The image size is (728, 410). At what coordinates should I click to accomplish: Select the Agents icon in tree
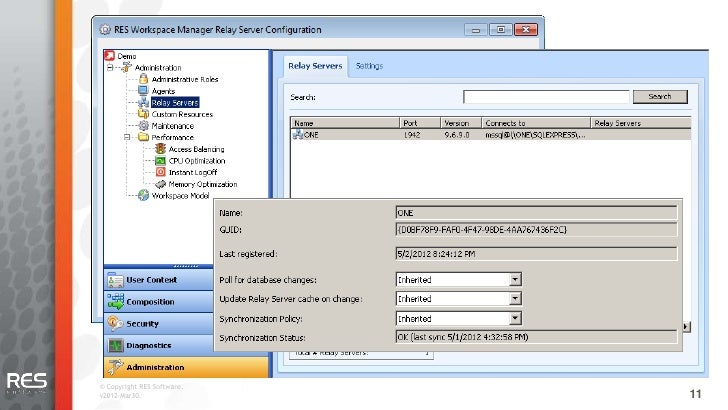[x=144, y=90]
